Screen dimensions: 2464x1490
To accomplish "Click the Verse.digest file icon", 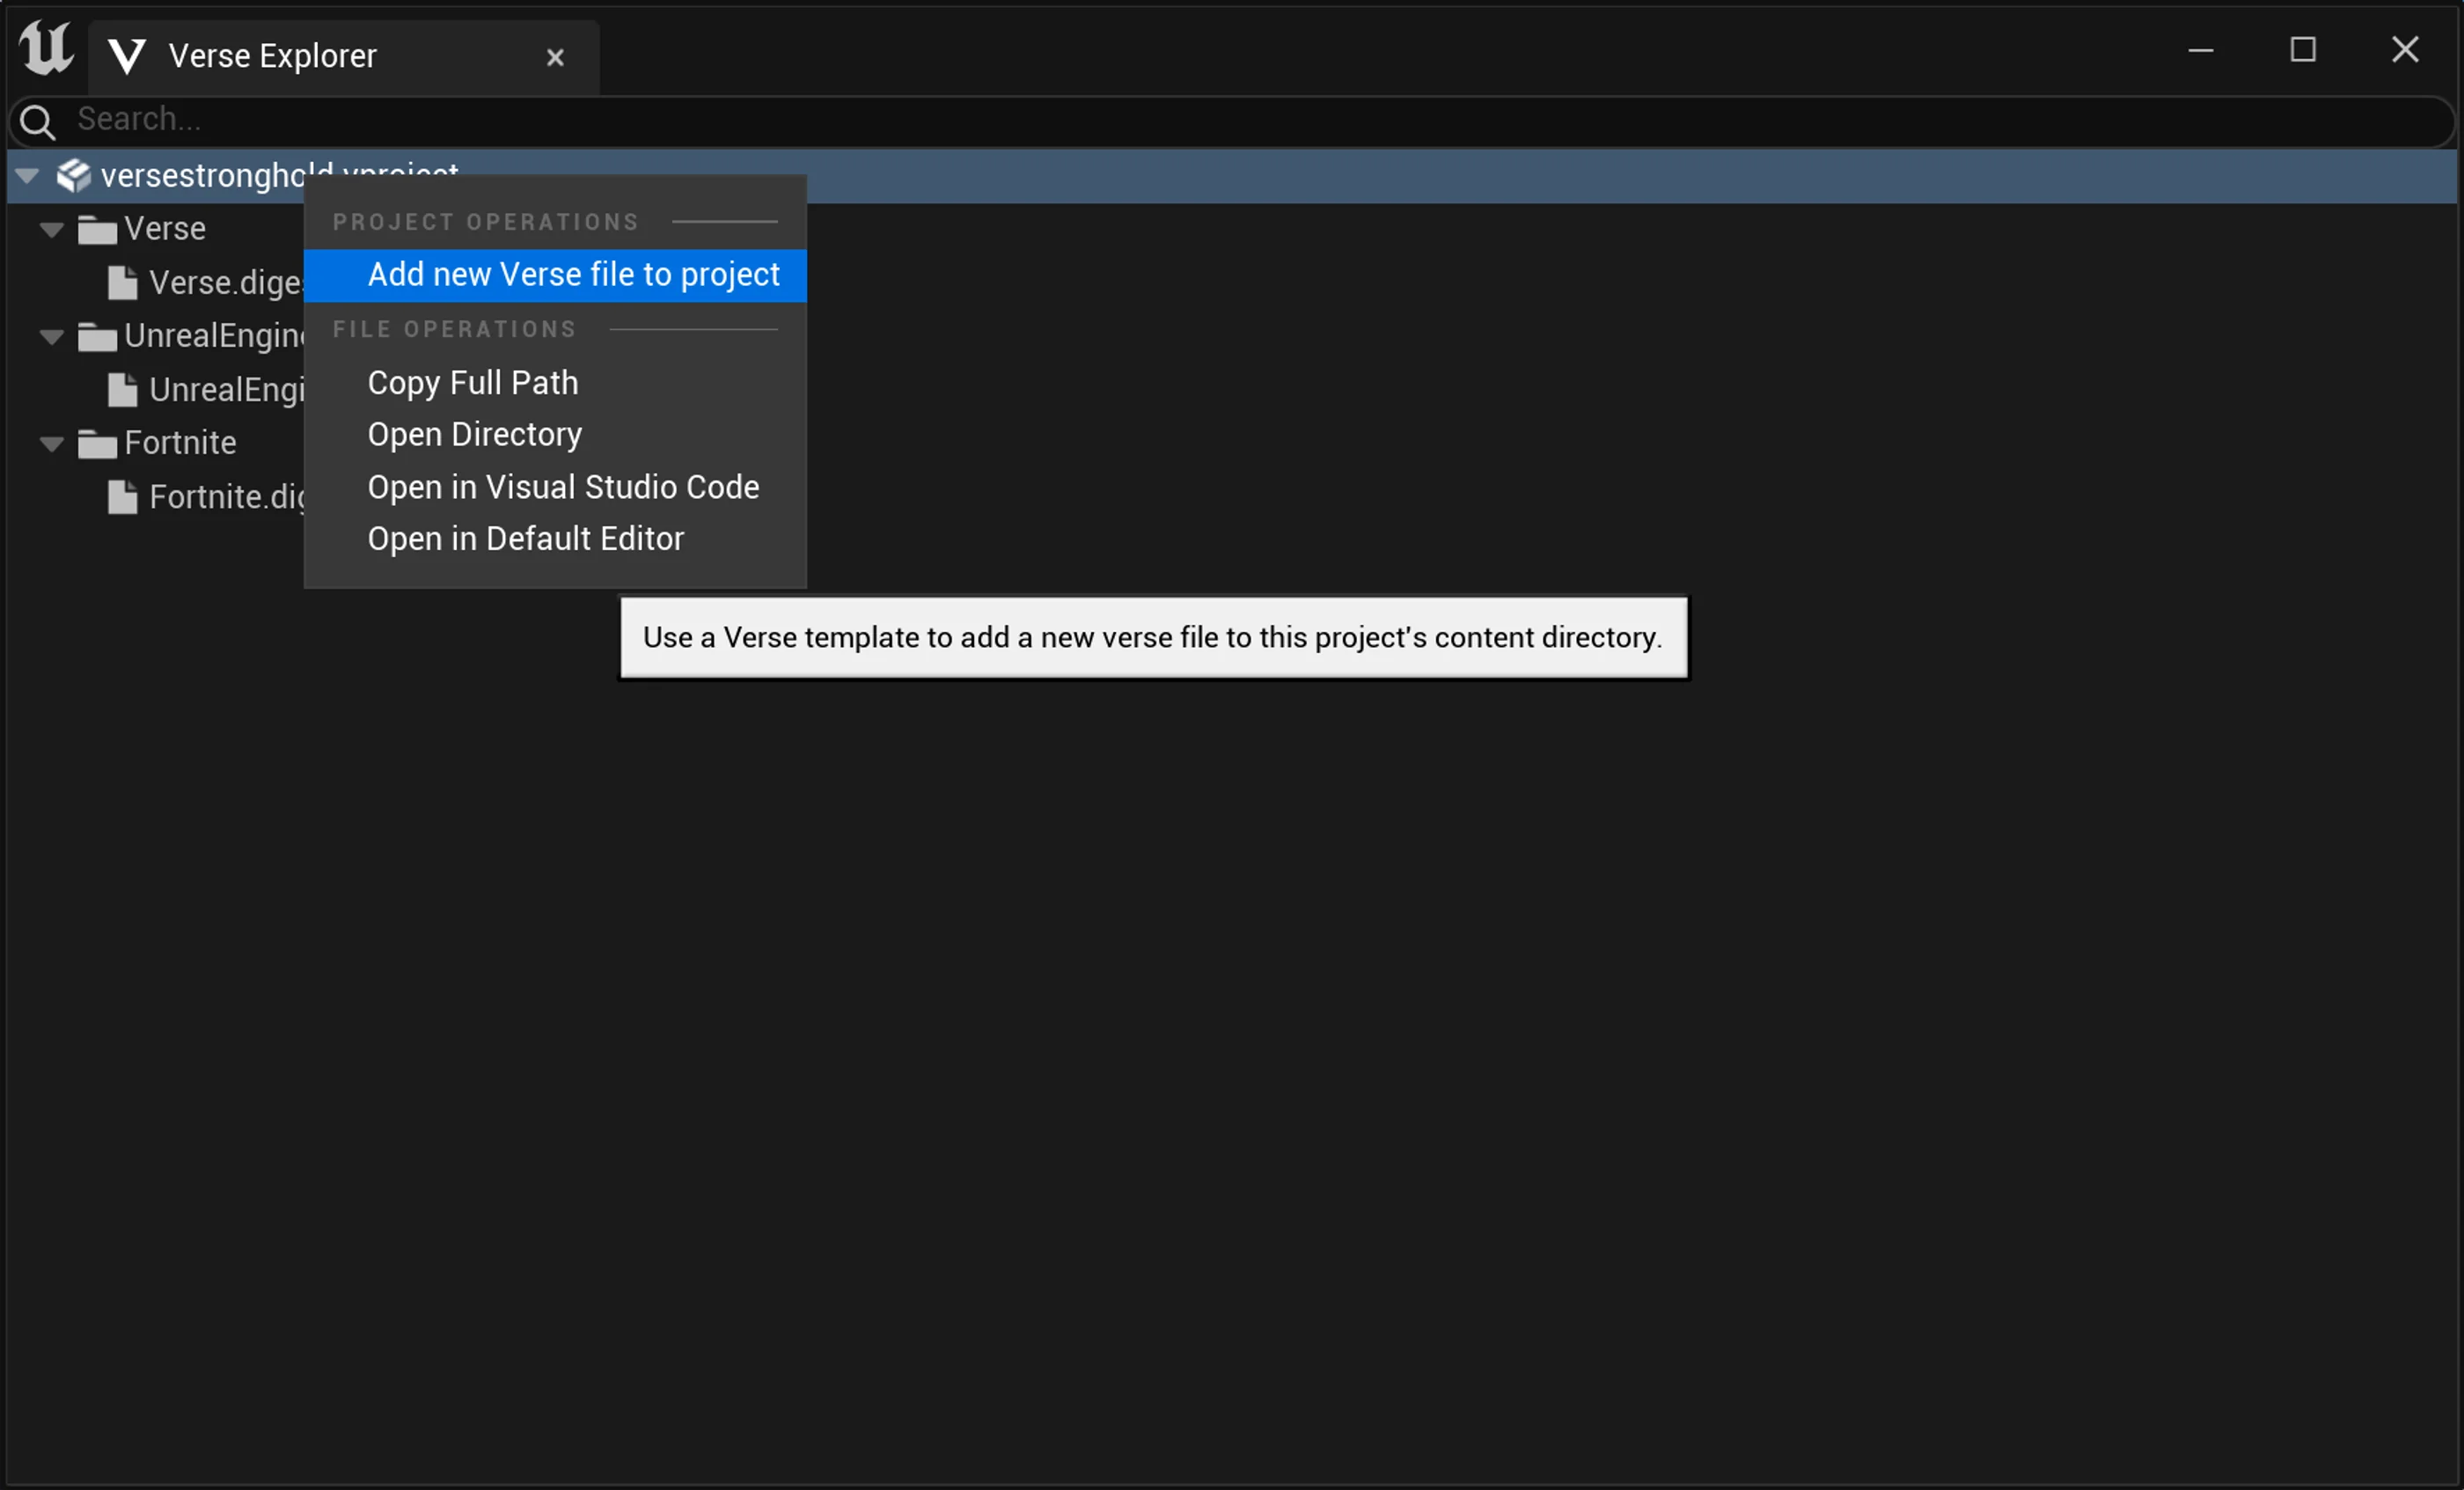I will coord(122,283).
